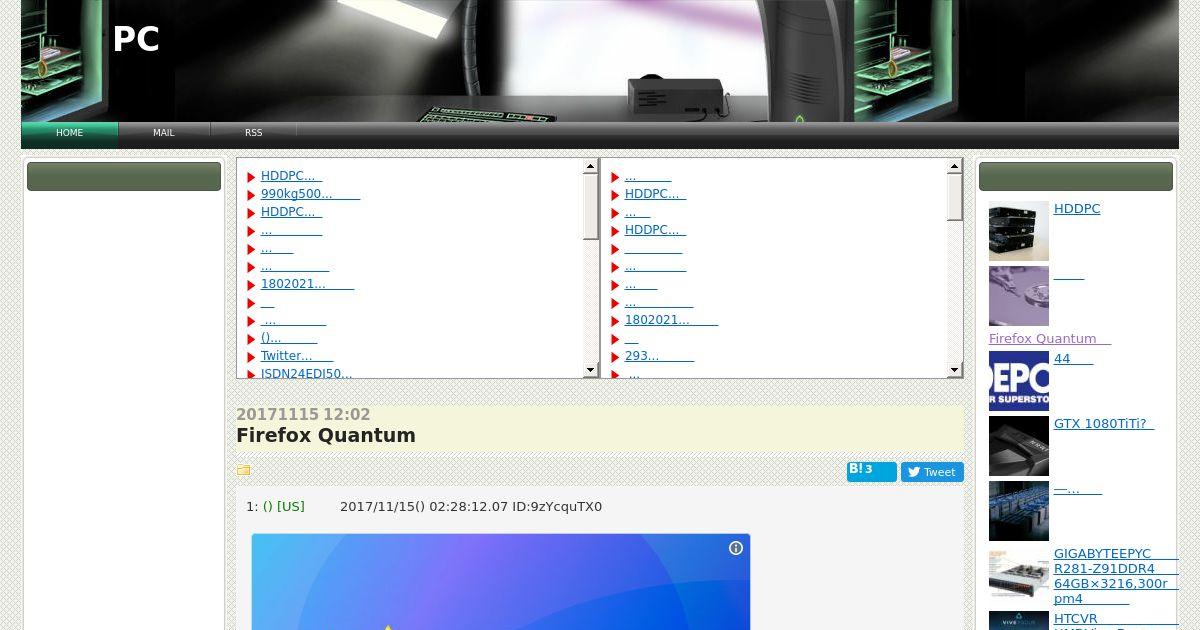1200x630 pixels.
Task: Open the HDDPC sidebar link
Action: 1077,209
